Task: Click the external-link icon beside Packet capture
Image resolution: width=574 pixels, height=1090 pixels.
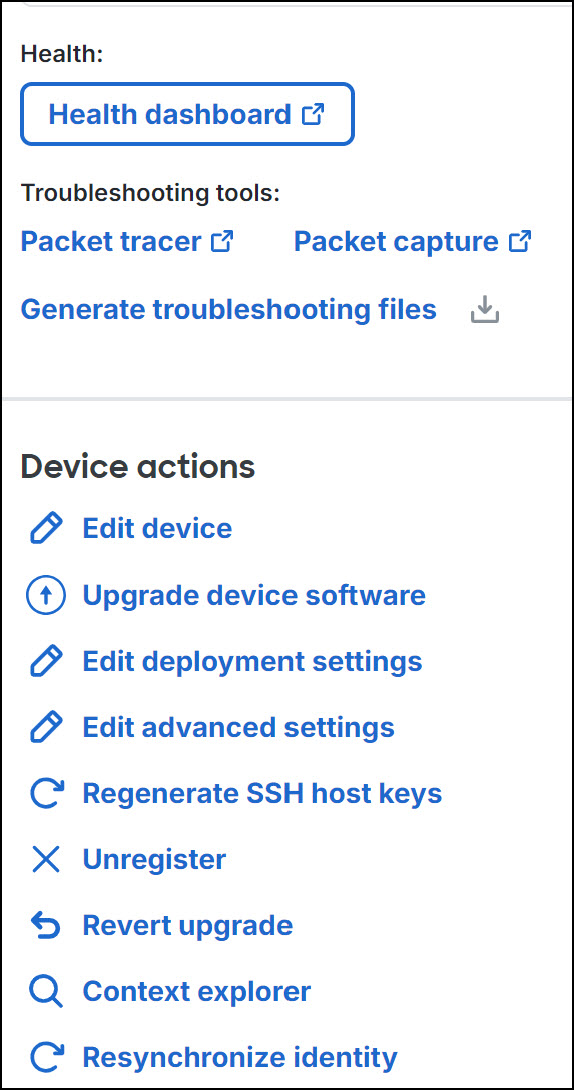Action: click(x=520, y=241)
